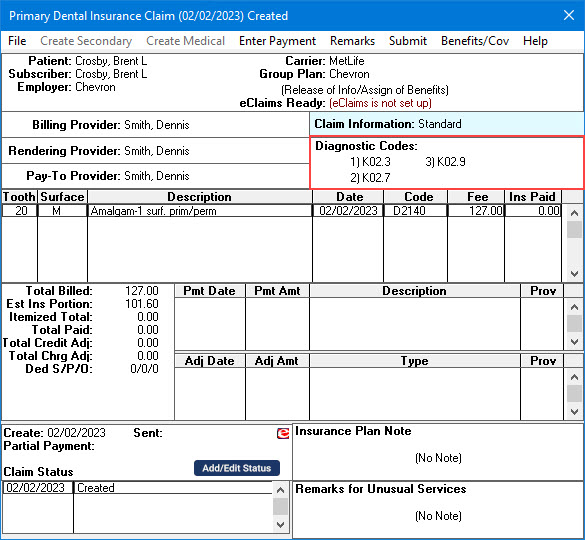The height and width of the screenshot is (540, 585).
Task: Click procedures list scroll down arrow
Action: (574, 274)
